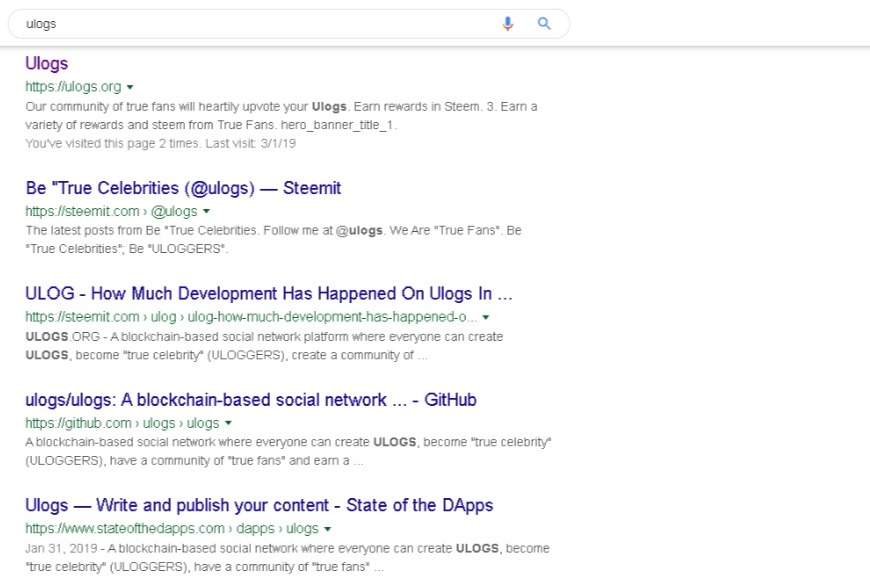Open 'Ulogs — Write and publish your content' result

(x=259, y=505)
